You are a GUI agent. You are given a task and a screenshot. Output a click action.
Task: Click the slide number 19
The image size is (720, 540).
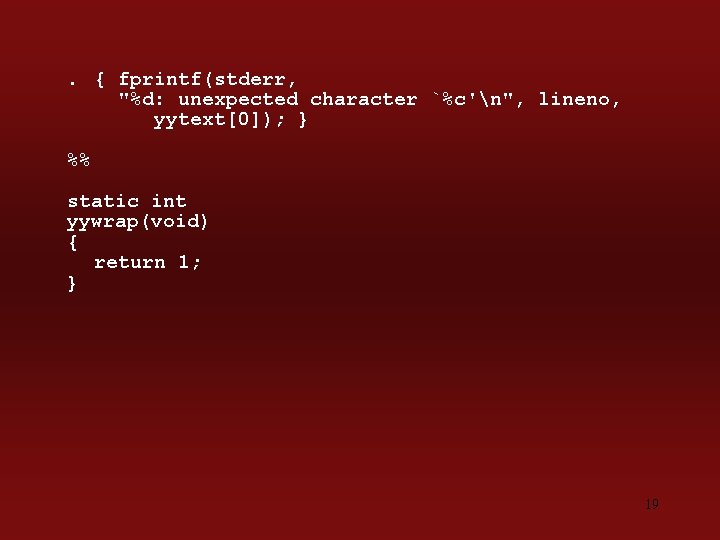coord(652,504)
